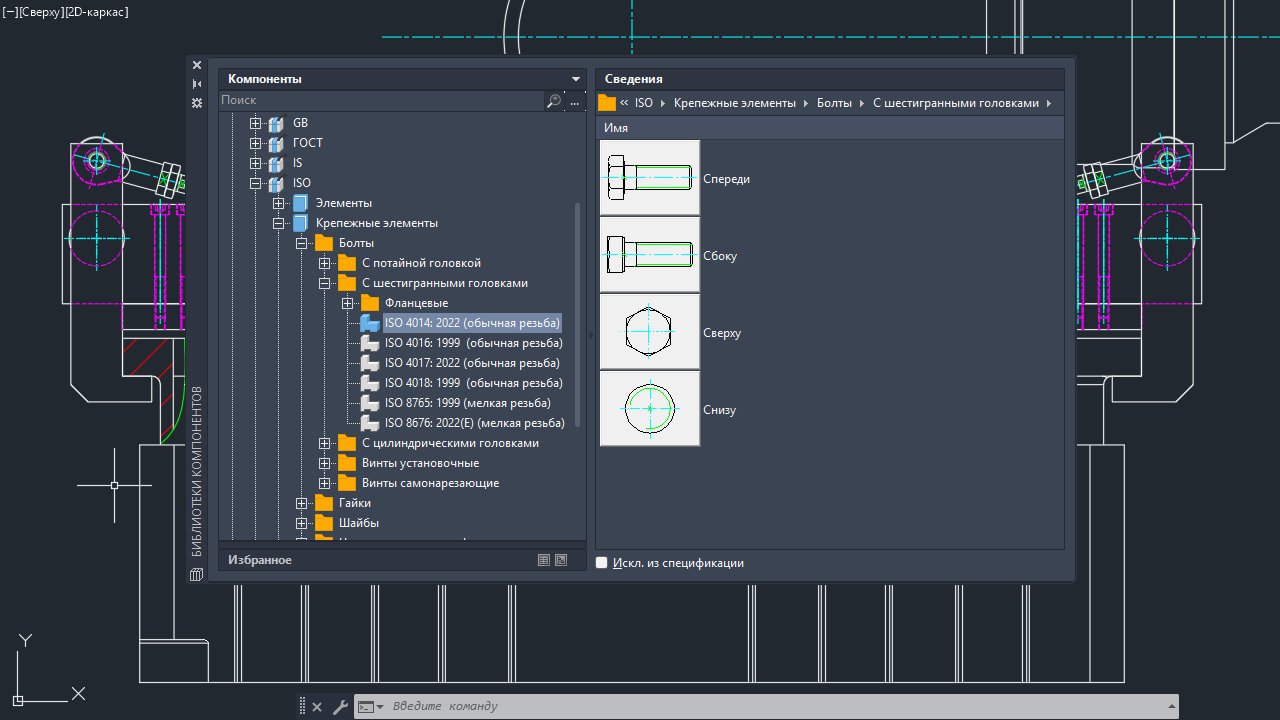1280x720 pixels.
Task: Click Болты in the breadcrumb path
Action: (835, 103)
